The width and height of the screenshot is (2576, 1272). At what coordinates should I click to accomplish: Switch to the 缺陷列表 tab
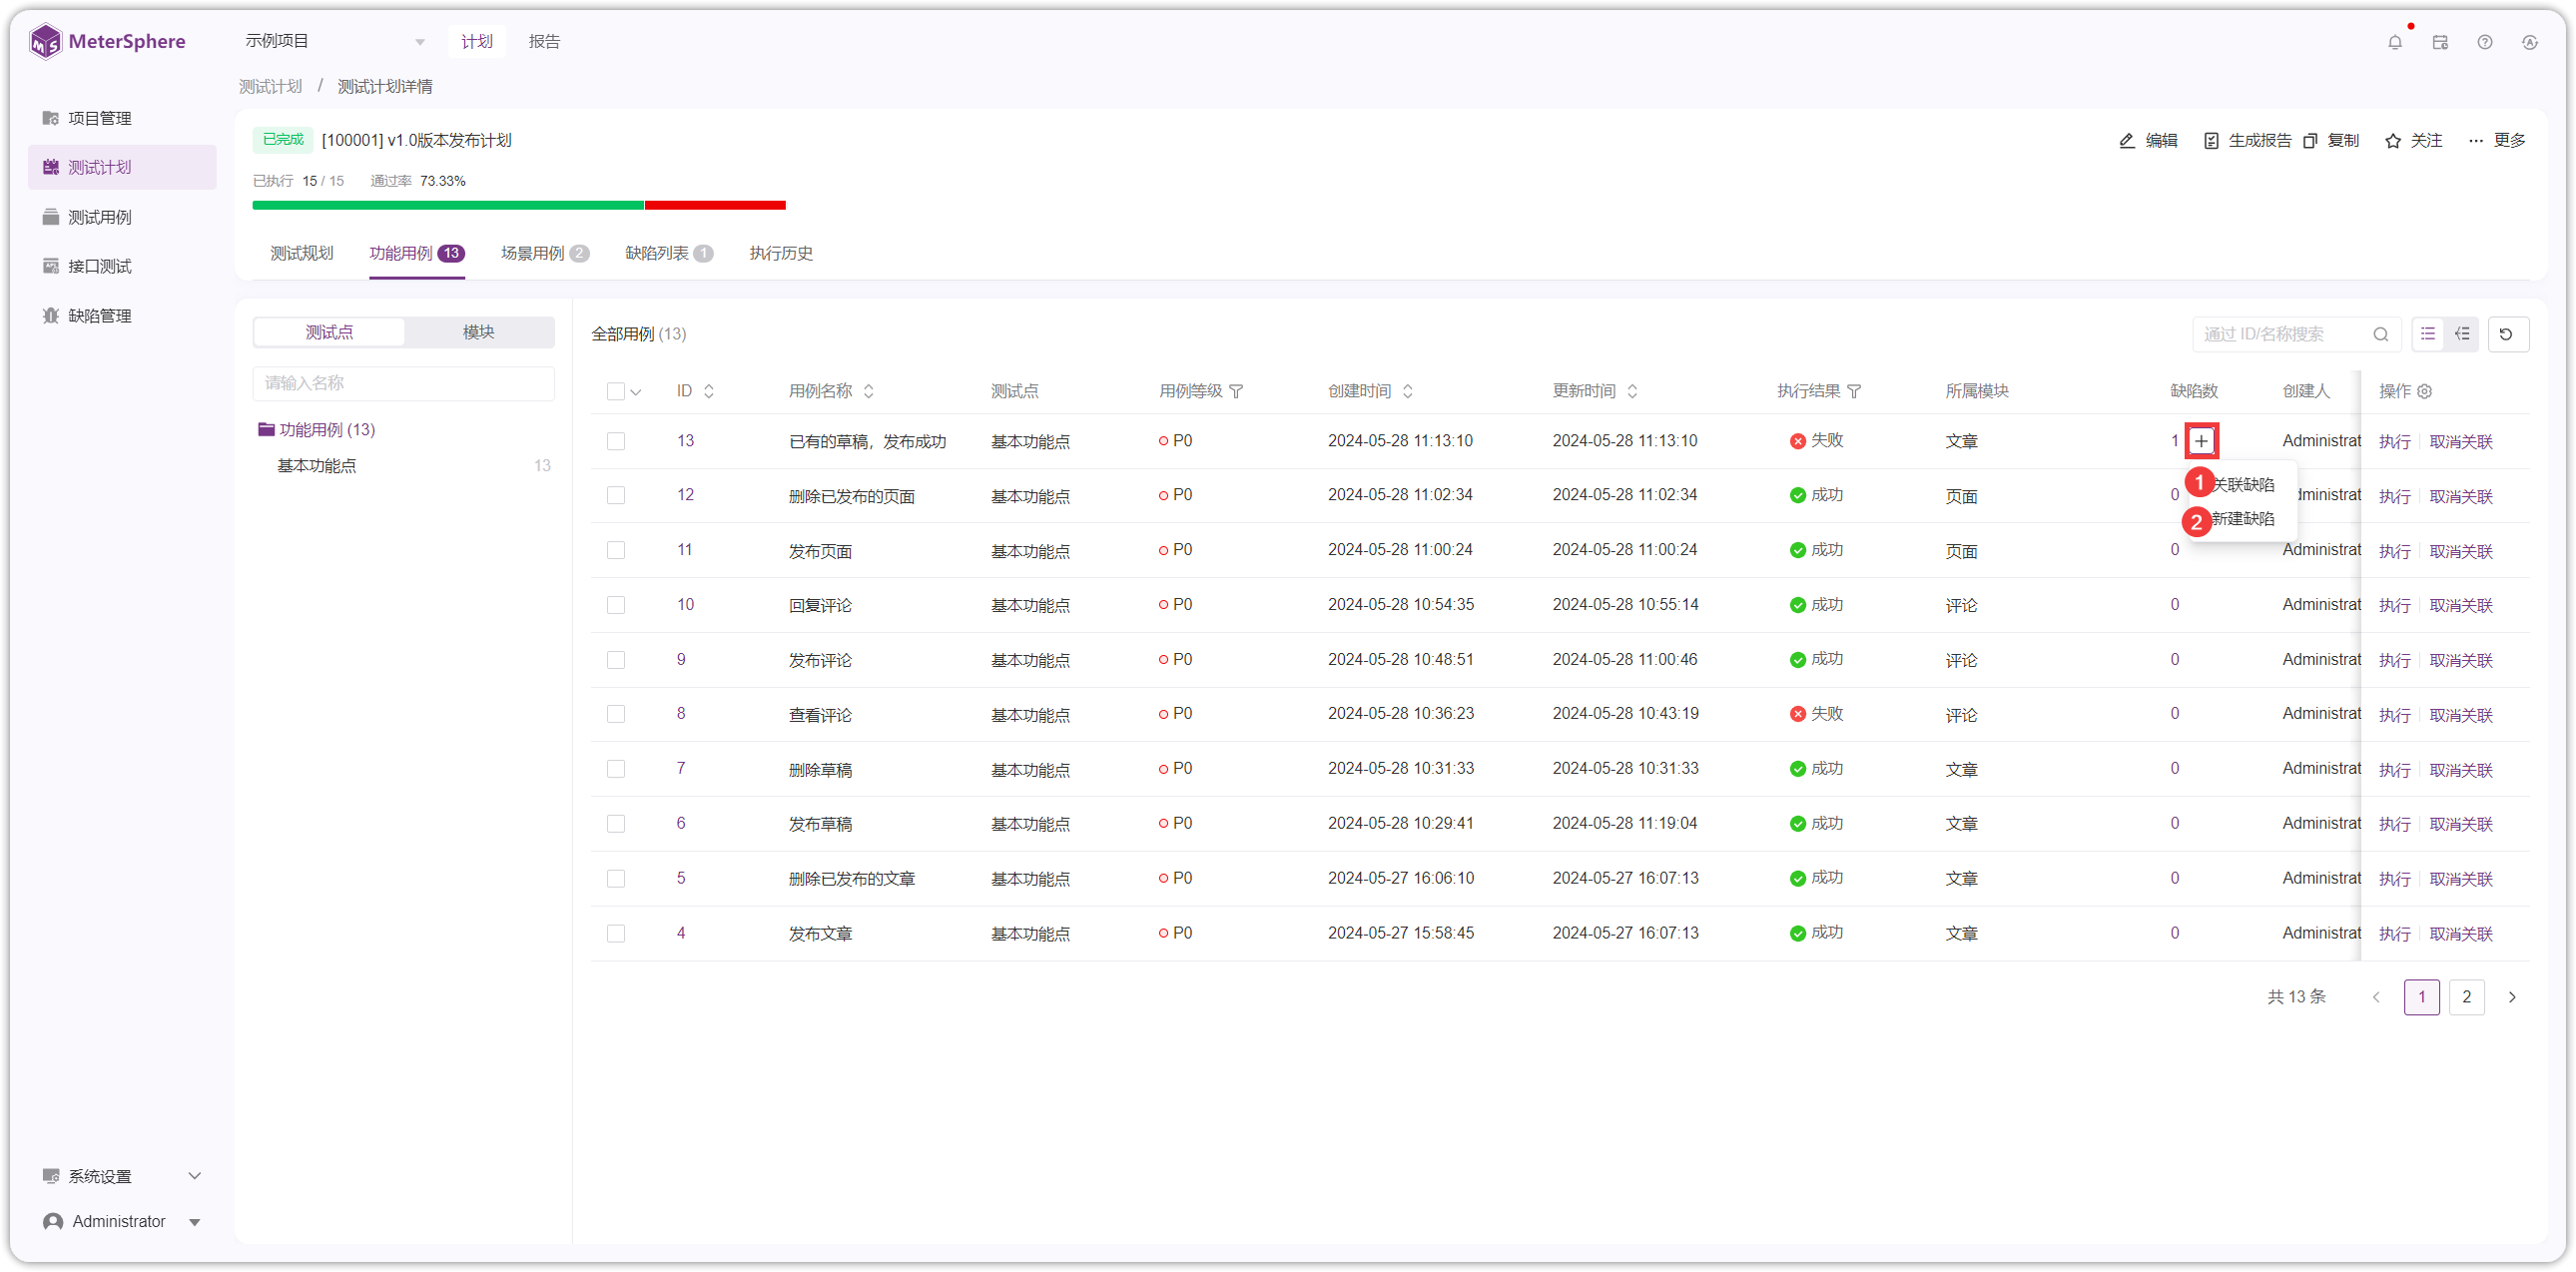668,253
